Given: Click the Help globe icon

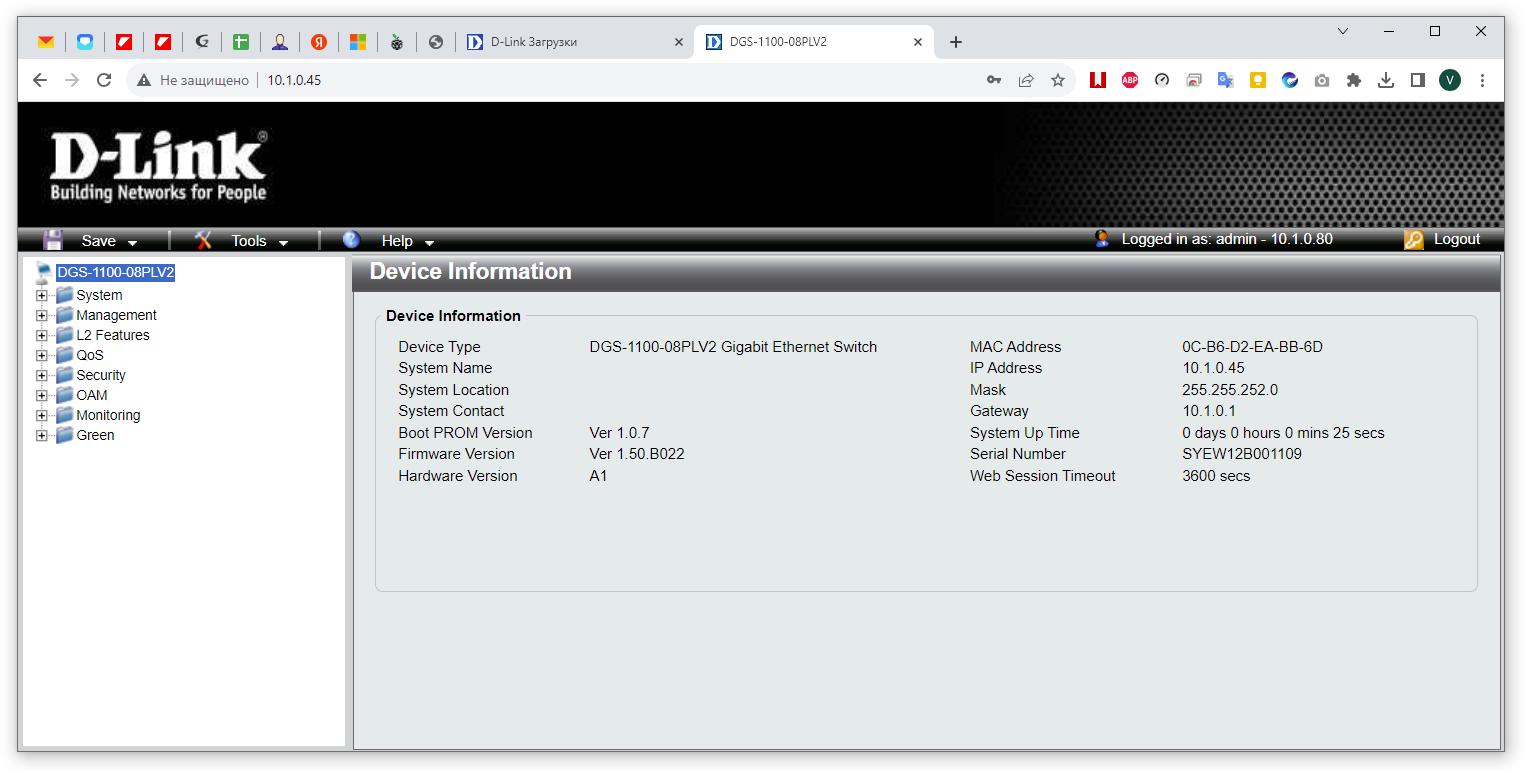Looking at the screenshot, I should coord(351,240).
